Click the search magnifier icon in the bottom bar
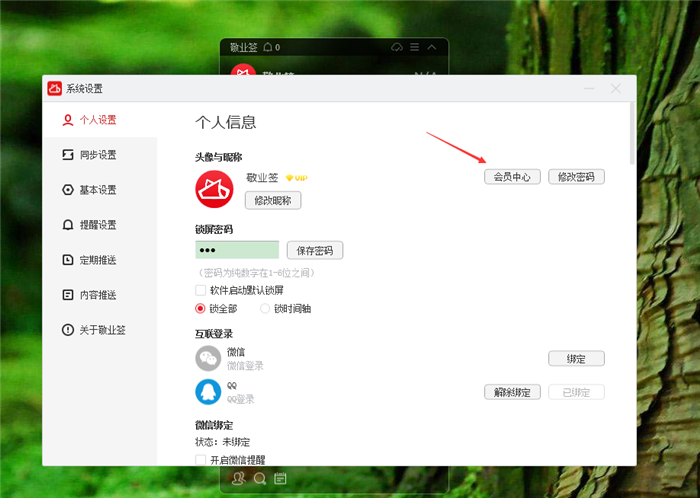Image resolution: width=700 pixels, height=498 pixels. [x=260, y=478]
